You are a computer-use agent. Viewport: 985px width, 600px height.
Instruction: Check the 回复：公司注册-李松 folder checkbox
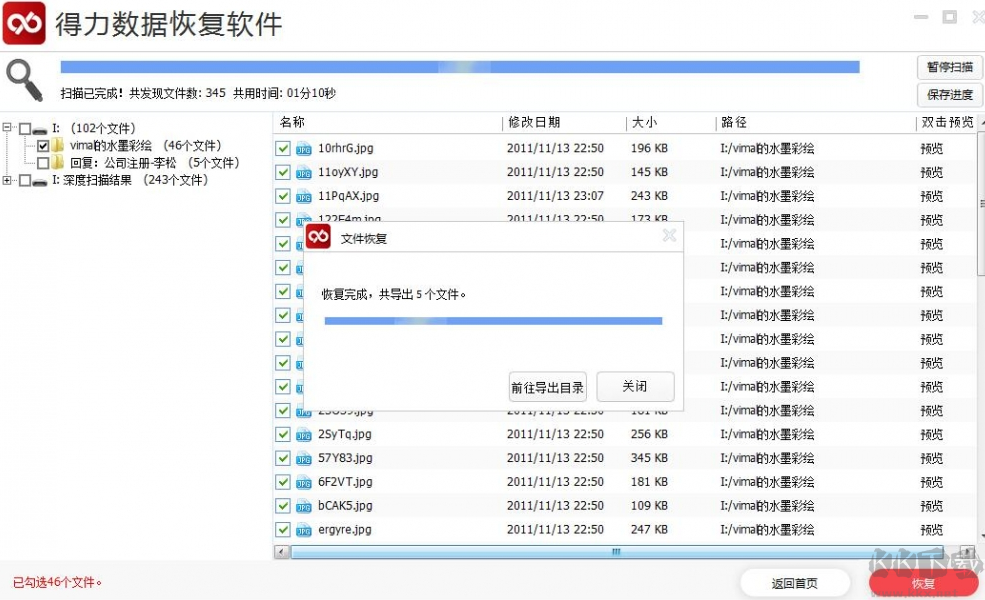coord(43,164)
